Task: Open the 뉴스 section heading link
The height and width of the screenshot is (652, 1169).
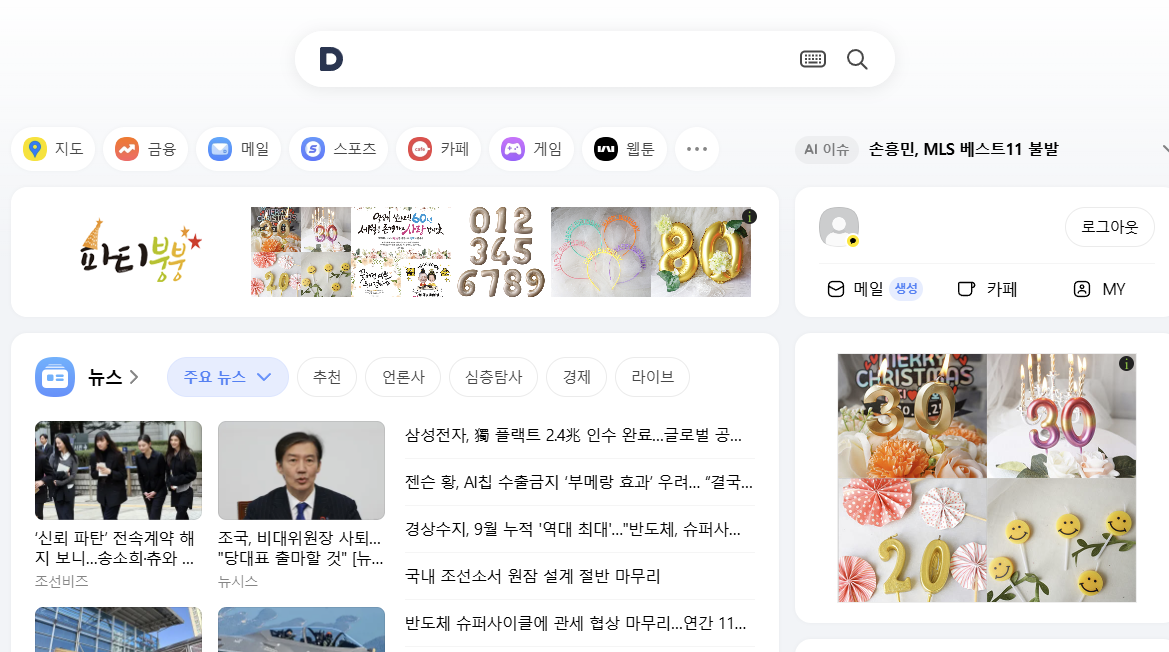Action: pos(113,377)
